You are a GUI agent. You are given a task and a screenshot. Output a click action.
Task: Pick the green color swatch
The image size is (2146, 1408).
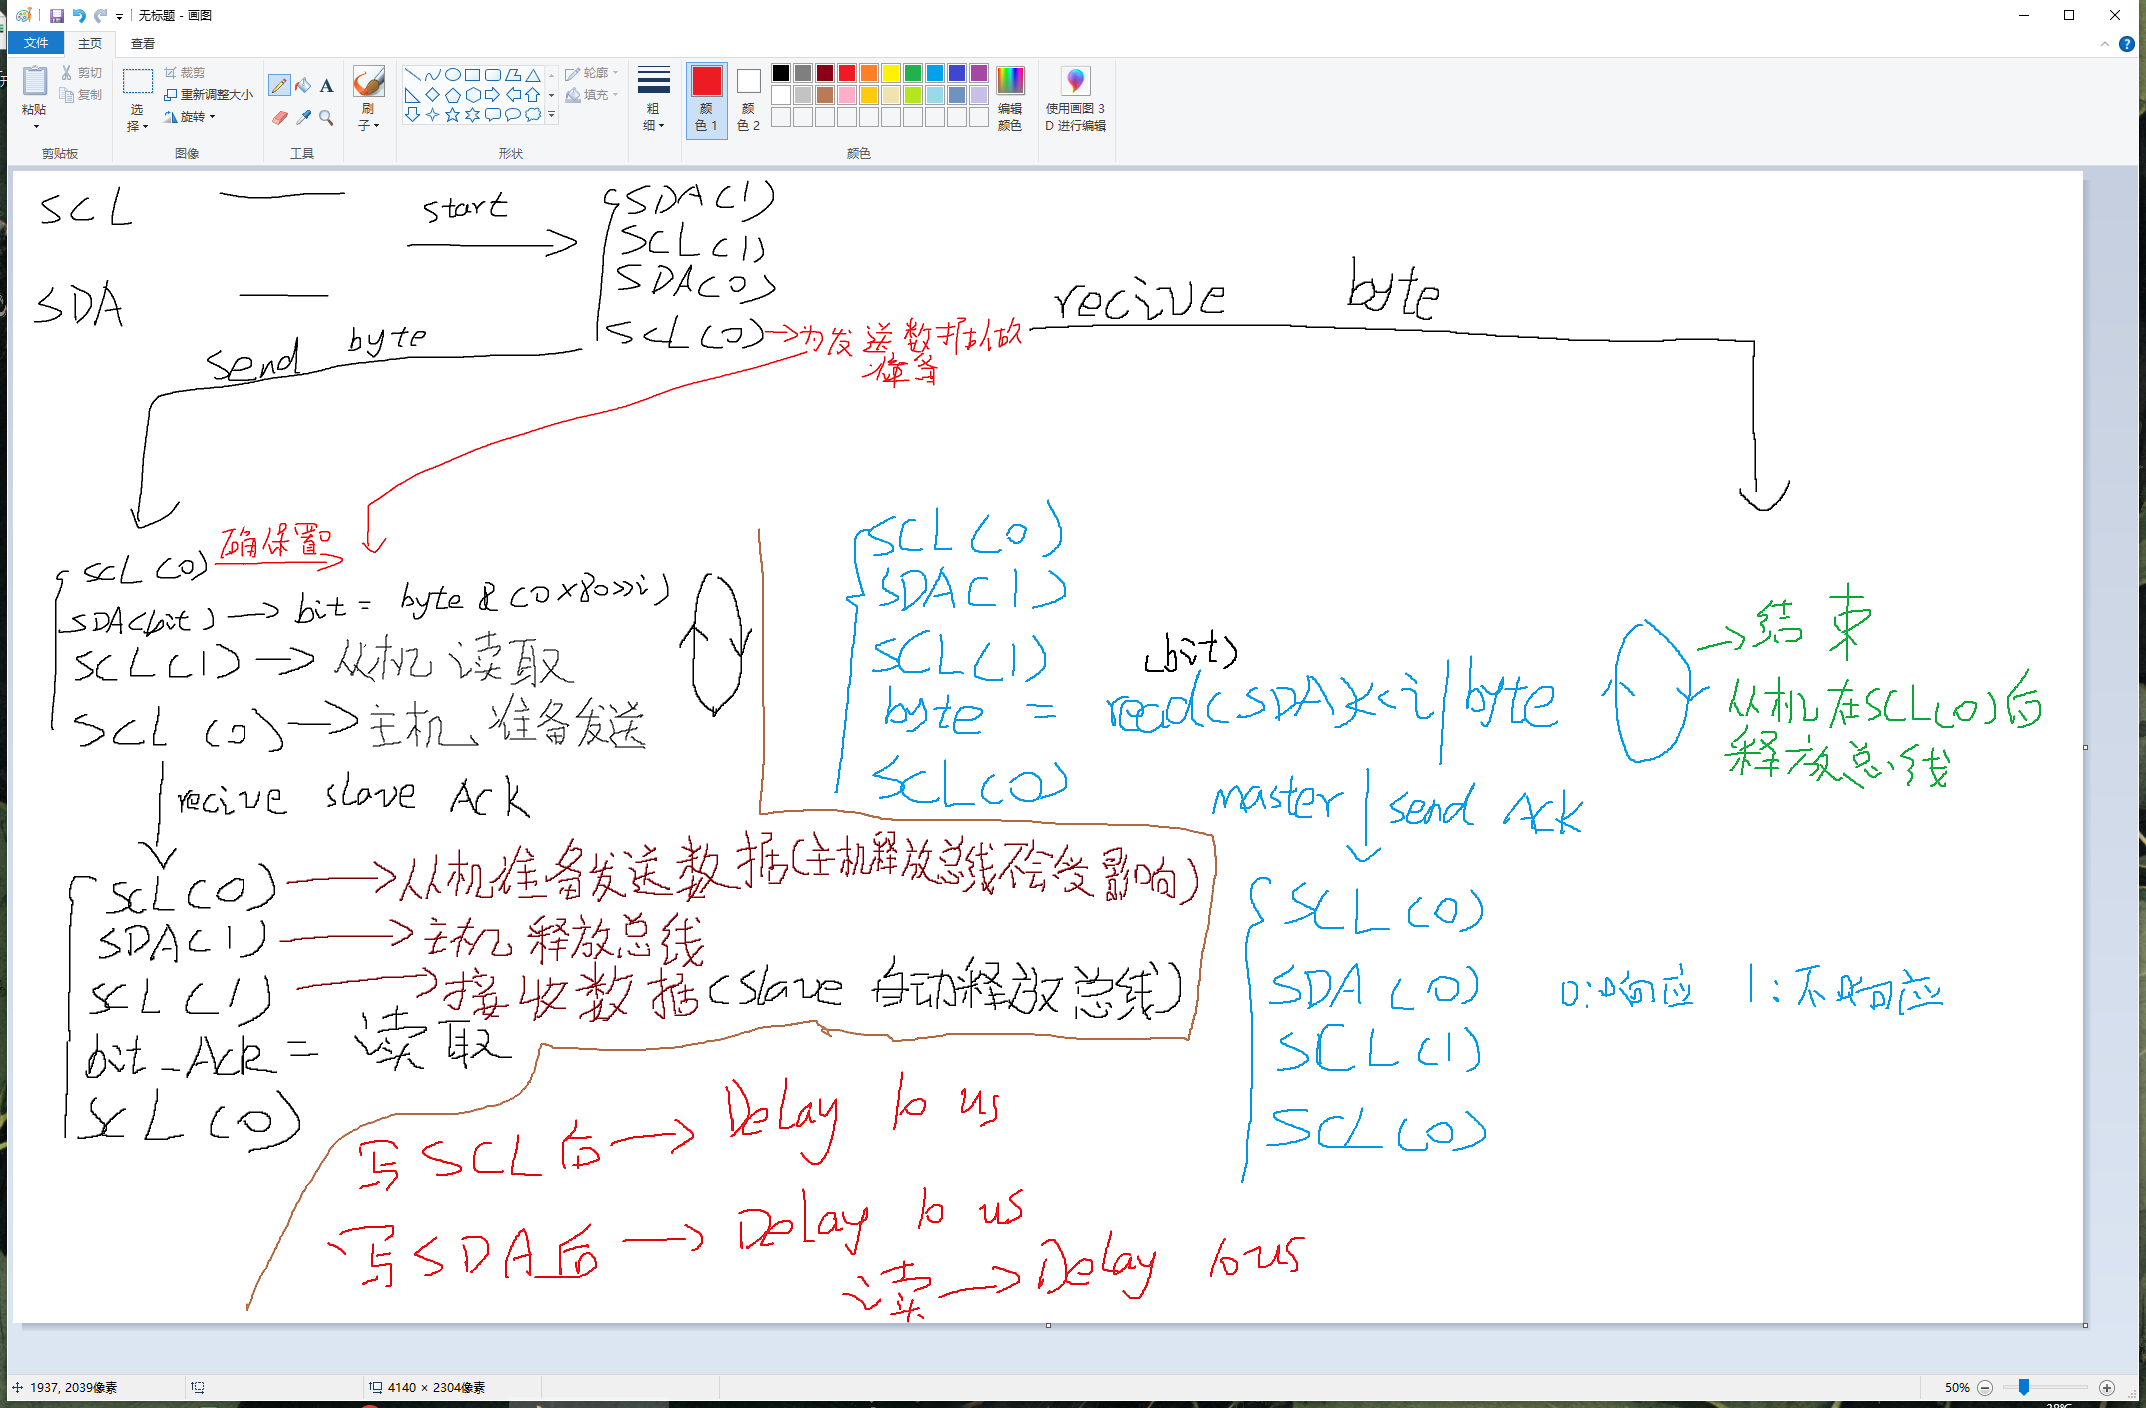coord(913,73)
